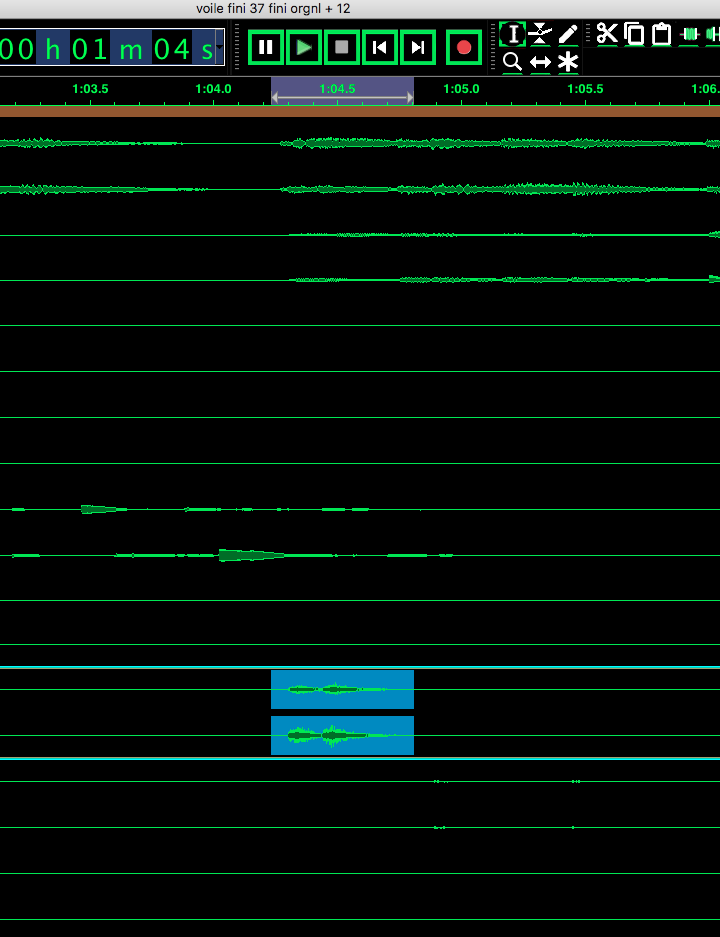Trim audio outside selection icon
This screenshot has height=937, width=720.
coord(690,34)
